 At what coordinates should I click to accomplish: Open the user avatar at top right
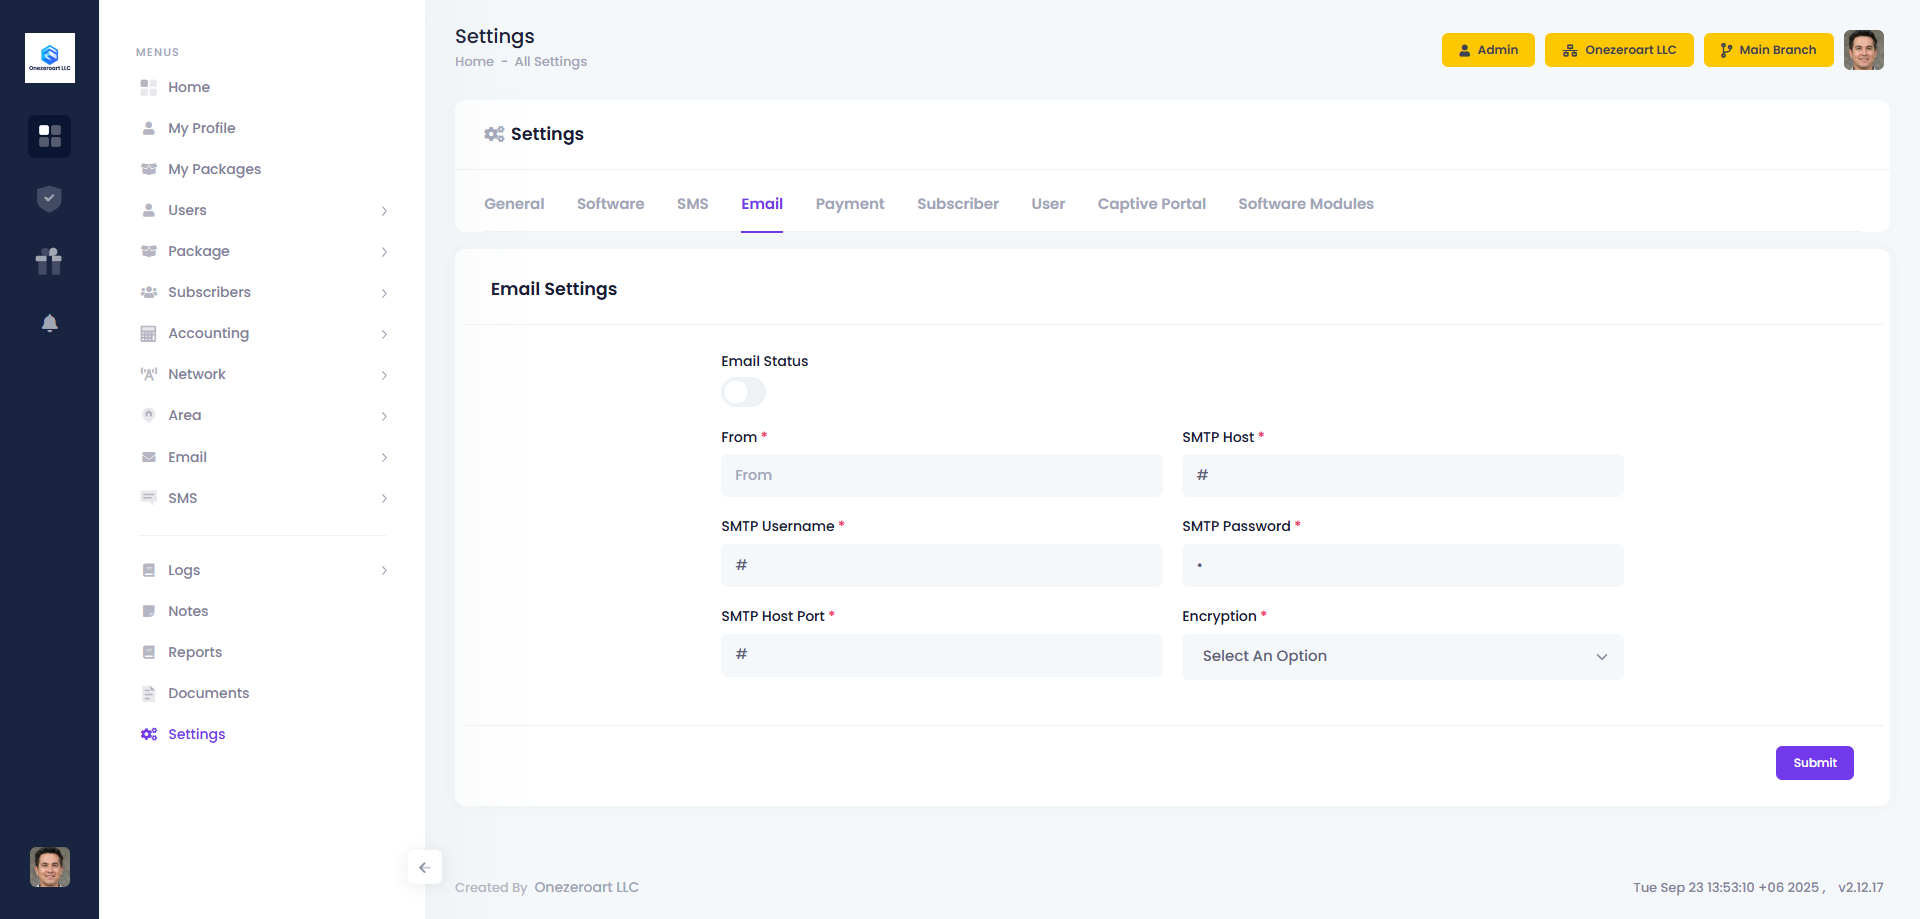coord(1863,50)
